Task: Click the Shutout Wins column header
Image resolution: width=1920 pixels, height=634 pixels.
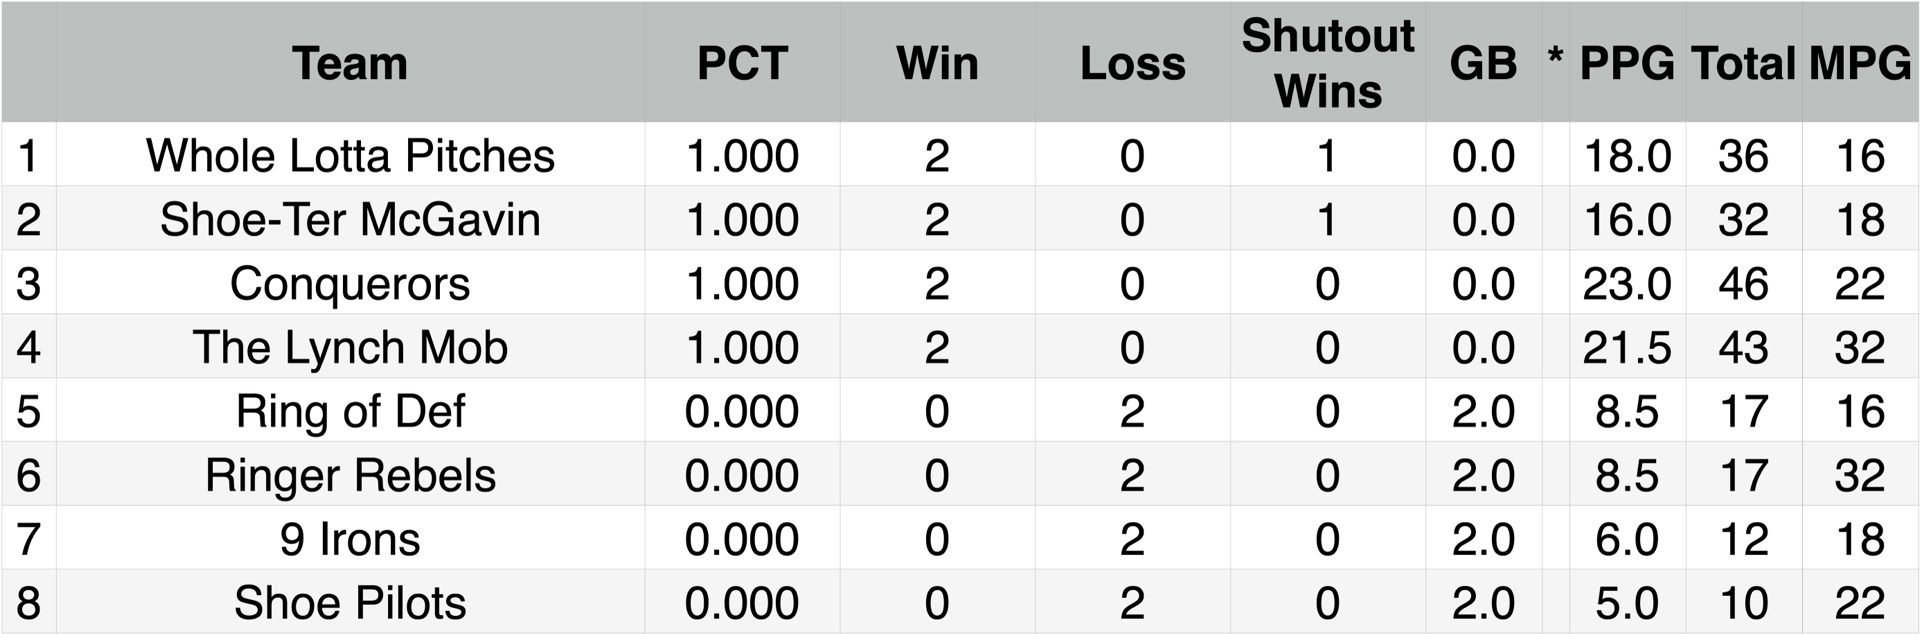Action: click(1327, 63)
